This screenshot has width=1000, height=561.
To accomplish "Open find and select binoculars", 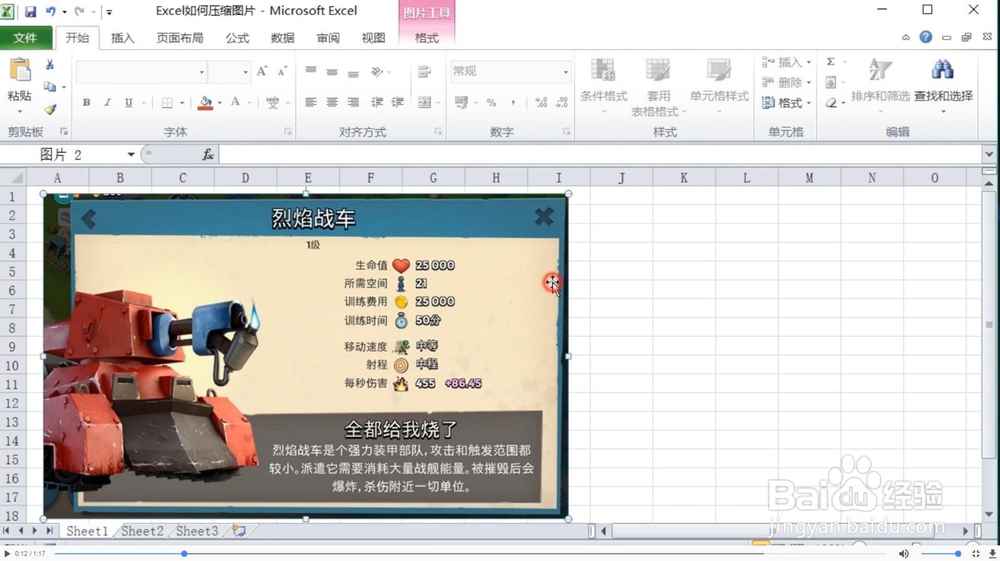I will click(x=943, y=86).
